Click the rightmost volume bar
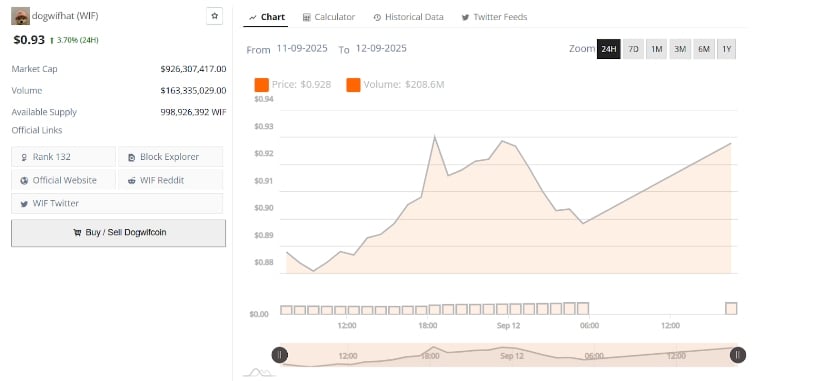The width and height of the screenshot is (825, 381). (x=731, y=308)
